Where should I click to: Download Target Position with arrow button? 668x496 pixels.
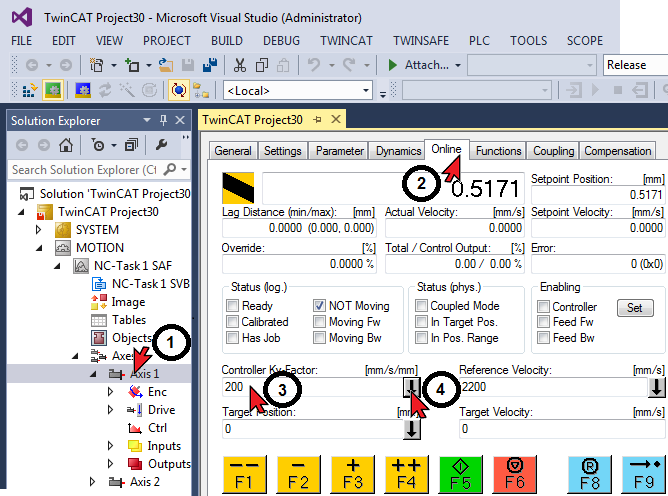412,429
